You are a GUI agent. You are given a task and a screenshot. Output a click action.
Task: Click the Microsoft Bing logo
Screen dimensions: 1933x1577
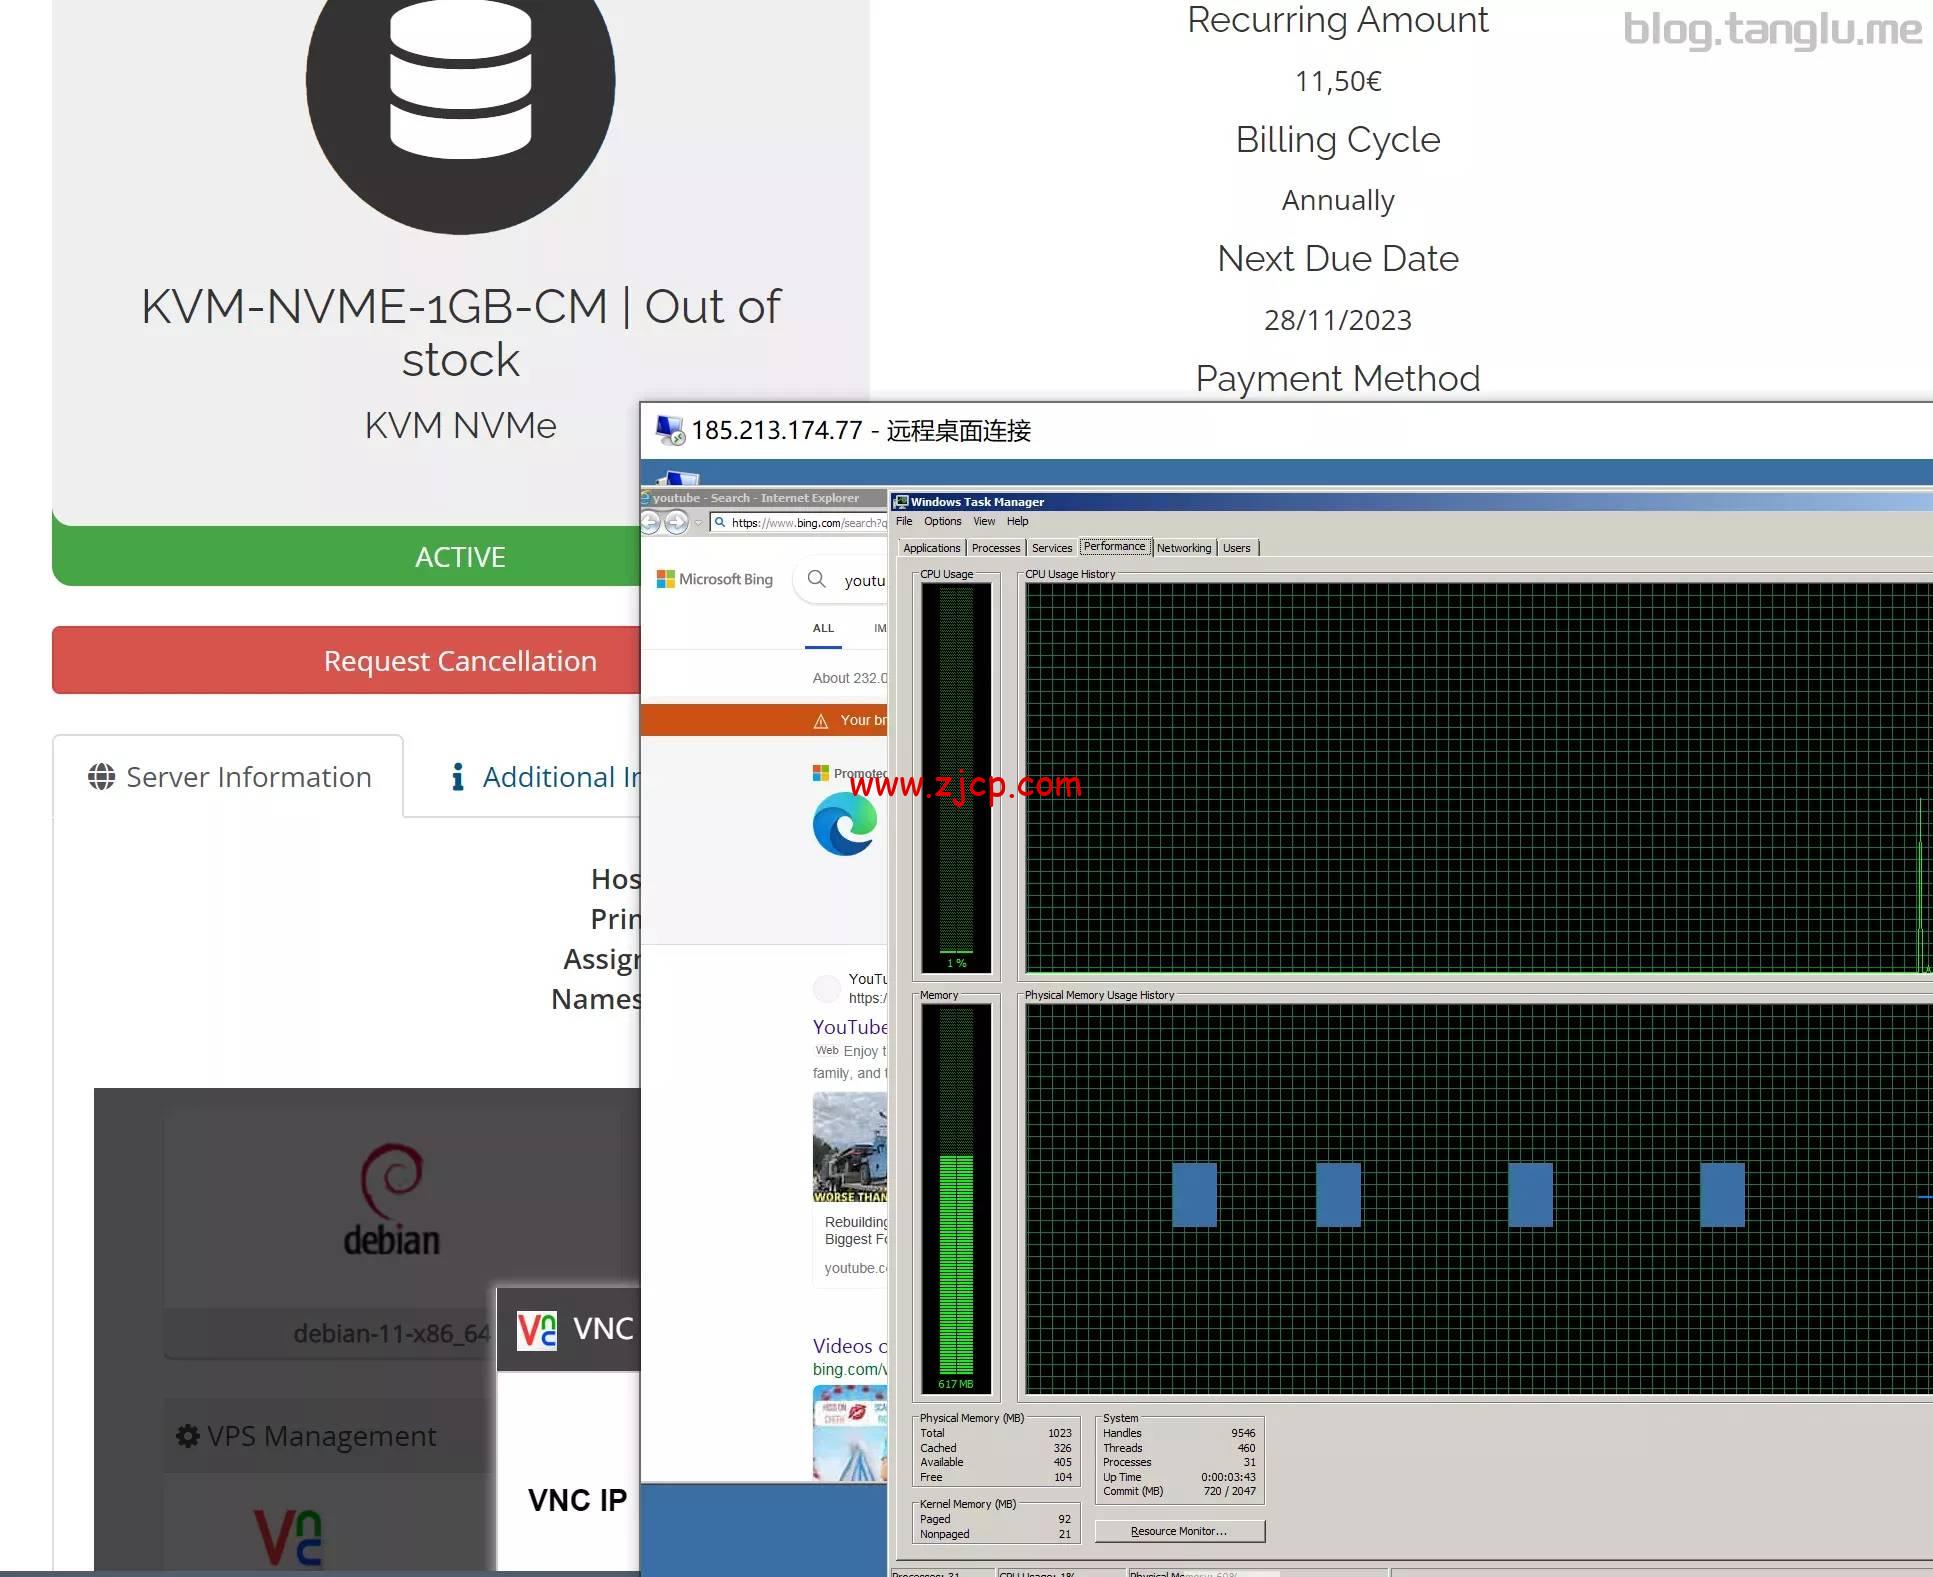click(x=715, y=579)
